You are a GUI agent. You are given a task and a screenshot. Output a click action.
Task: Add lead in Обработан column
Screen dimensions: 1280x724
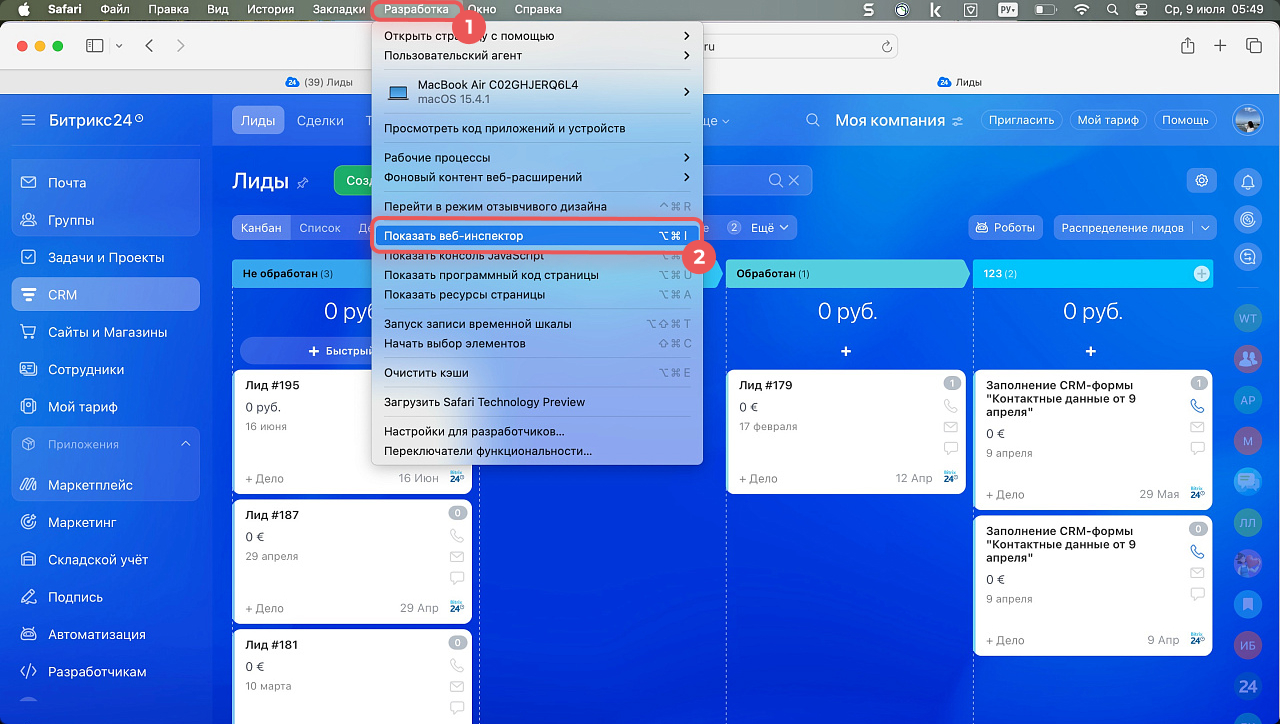[x=846, y=352]
